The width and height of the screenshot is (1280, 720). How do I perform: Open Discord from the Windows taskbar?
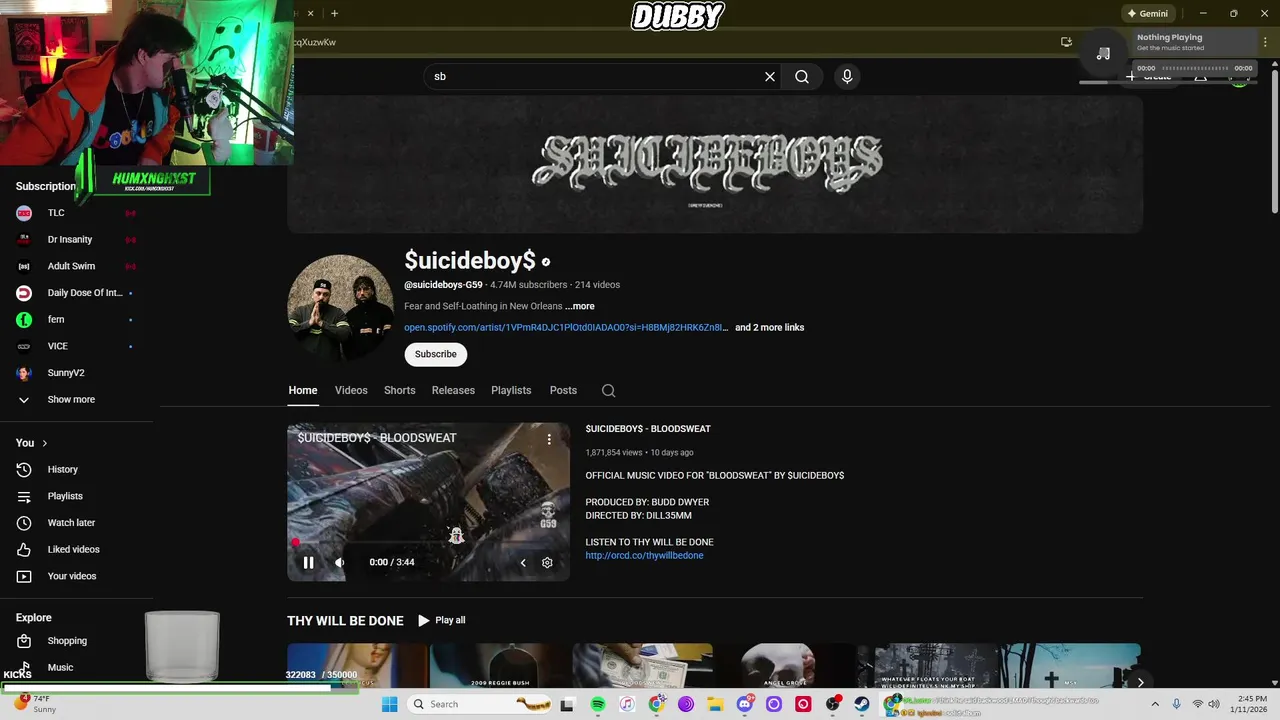[x=744, y=704]
